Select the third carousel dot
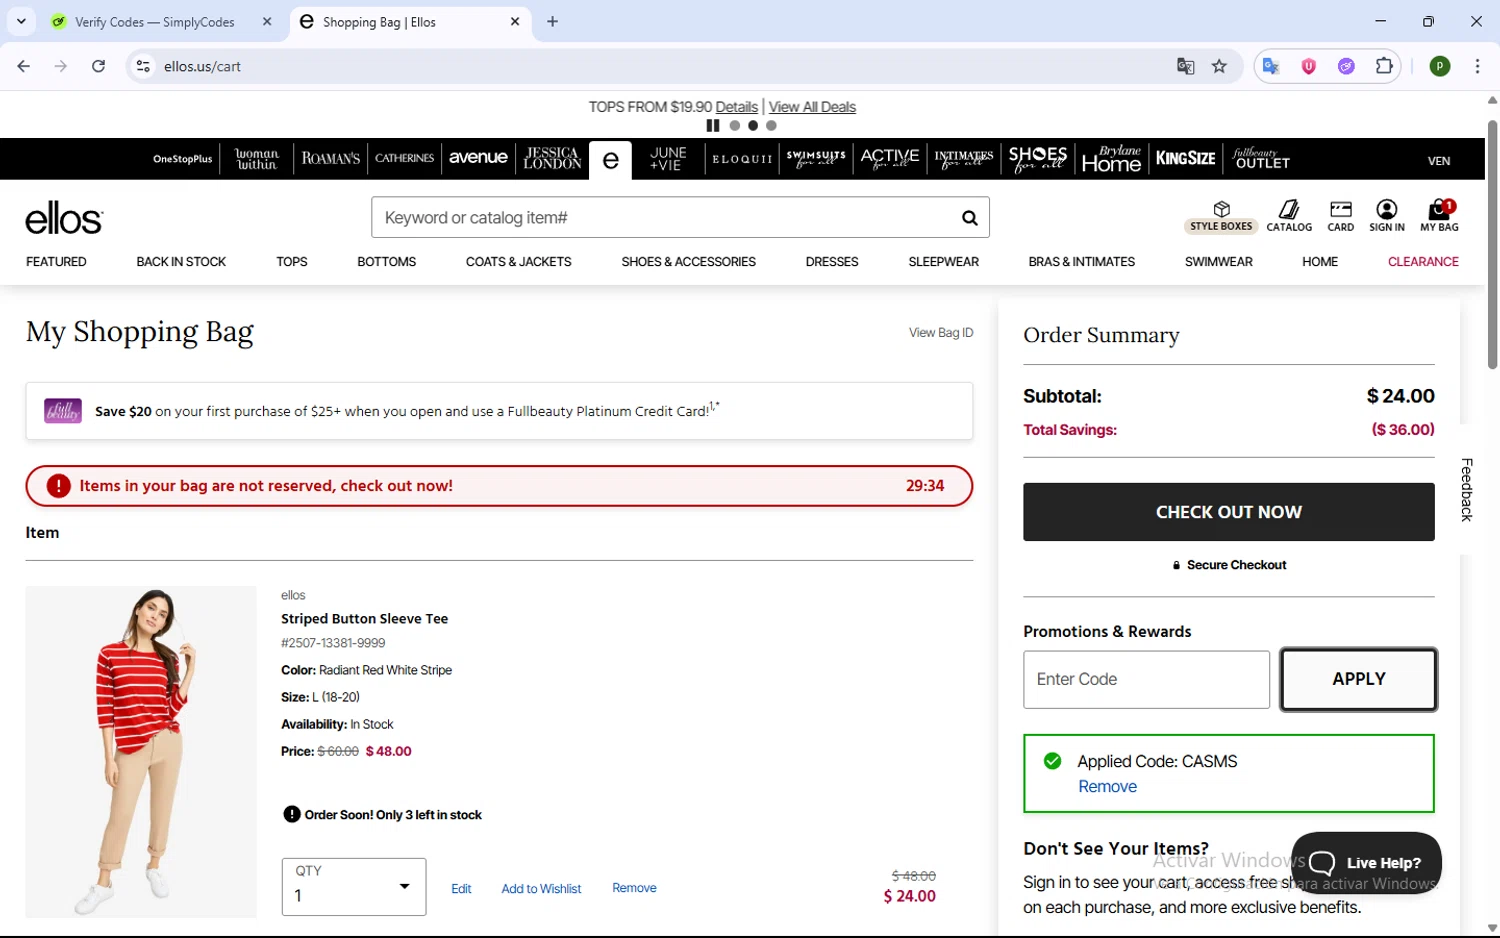The height and width of the screenshot is (938, 1500). [771, 126]
